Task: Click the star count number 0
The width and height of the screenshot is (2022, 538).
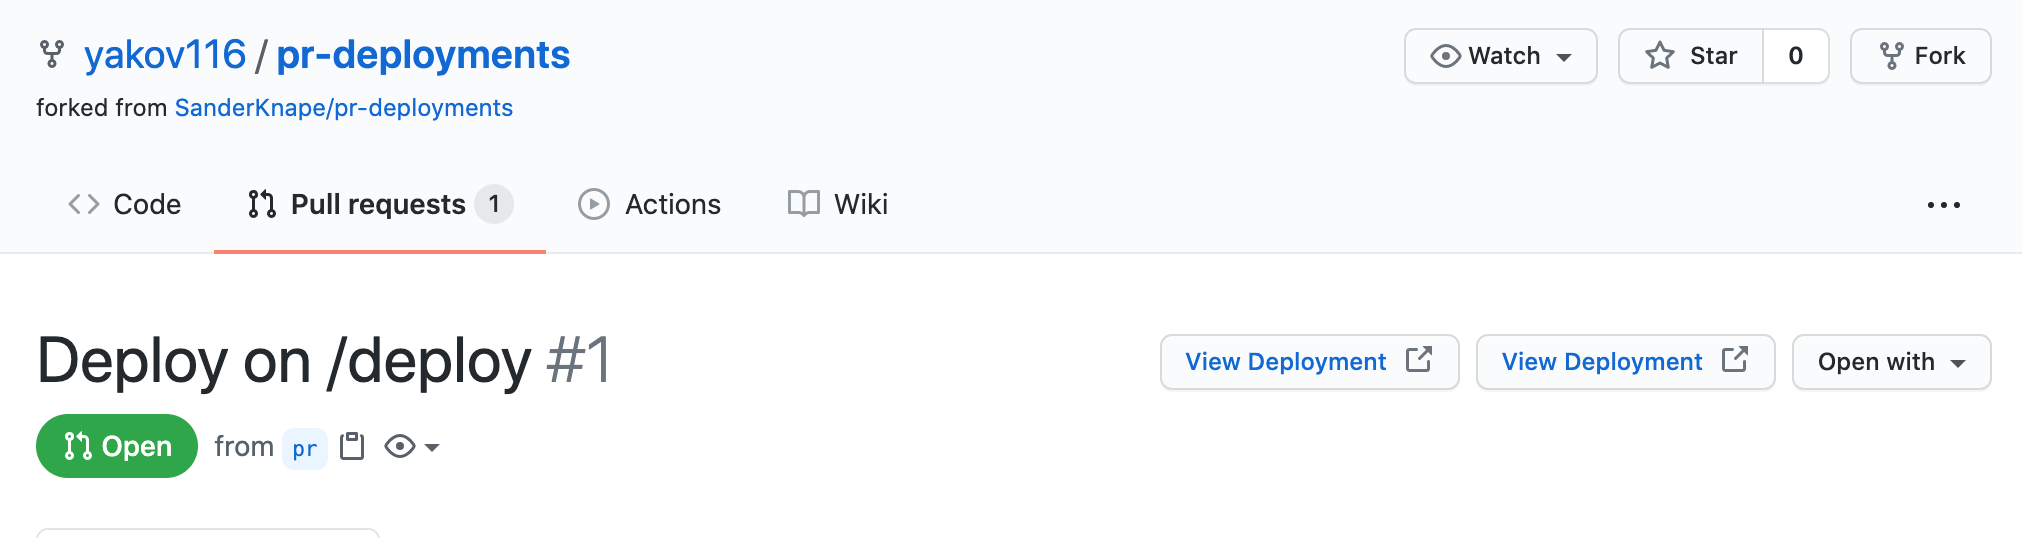Action: point(1796,56)
